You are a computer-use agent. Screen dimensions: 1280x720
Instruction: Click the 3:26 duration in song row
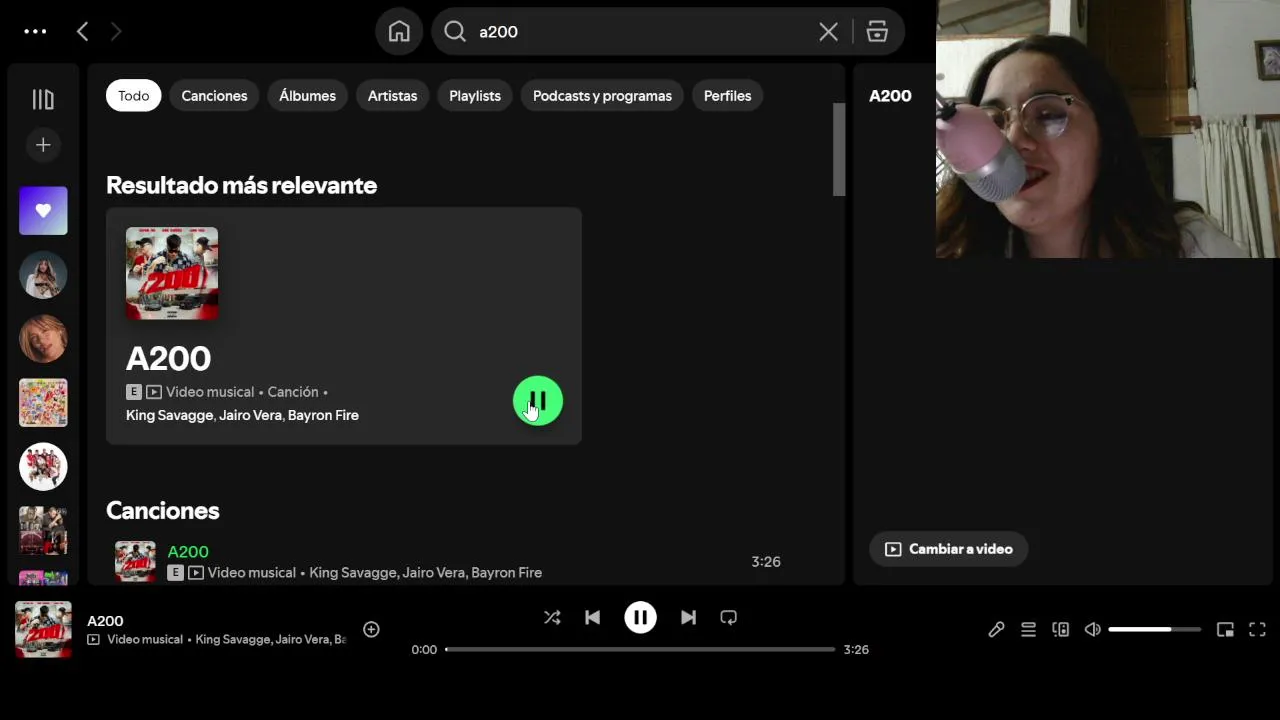(766, 562)
